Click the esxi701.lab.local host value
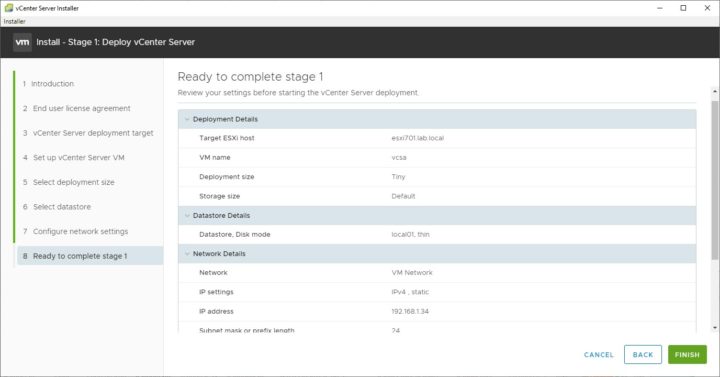Image resolution: width=720 pixels, height=377 pixels. coord(417,138)
